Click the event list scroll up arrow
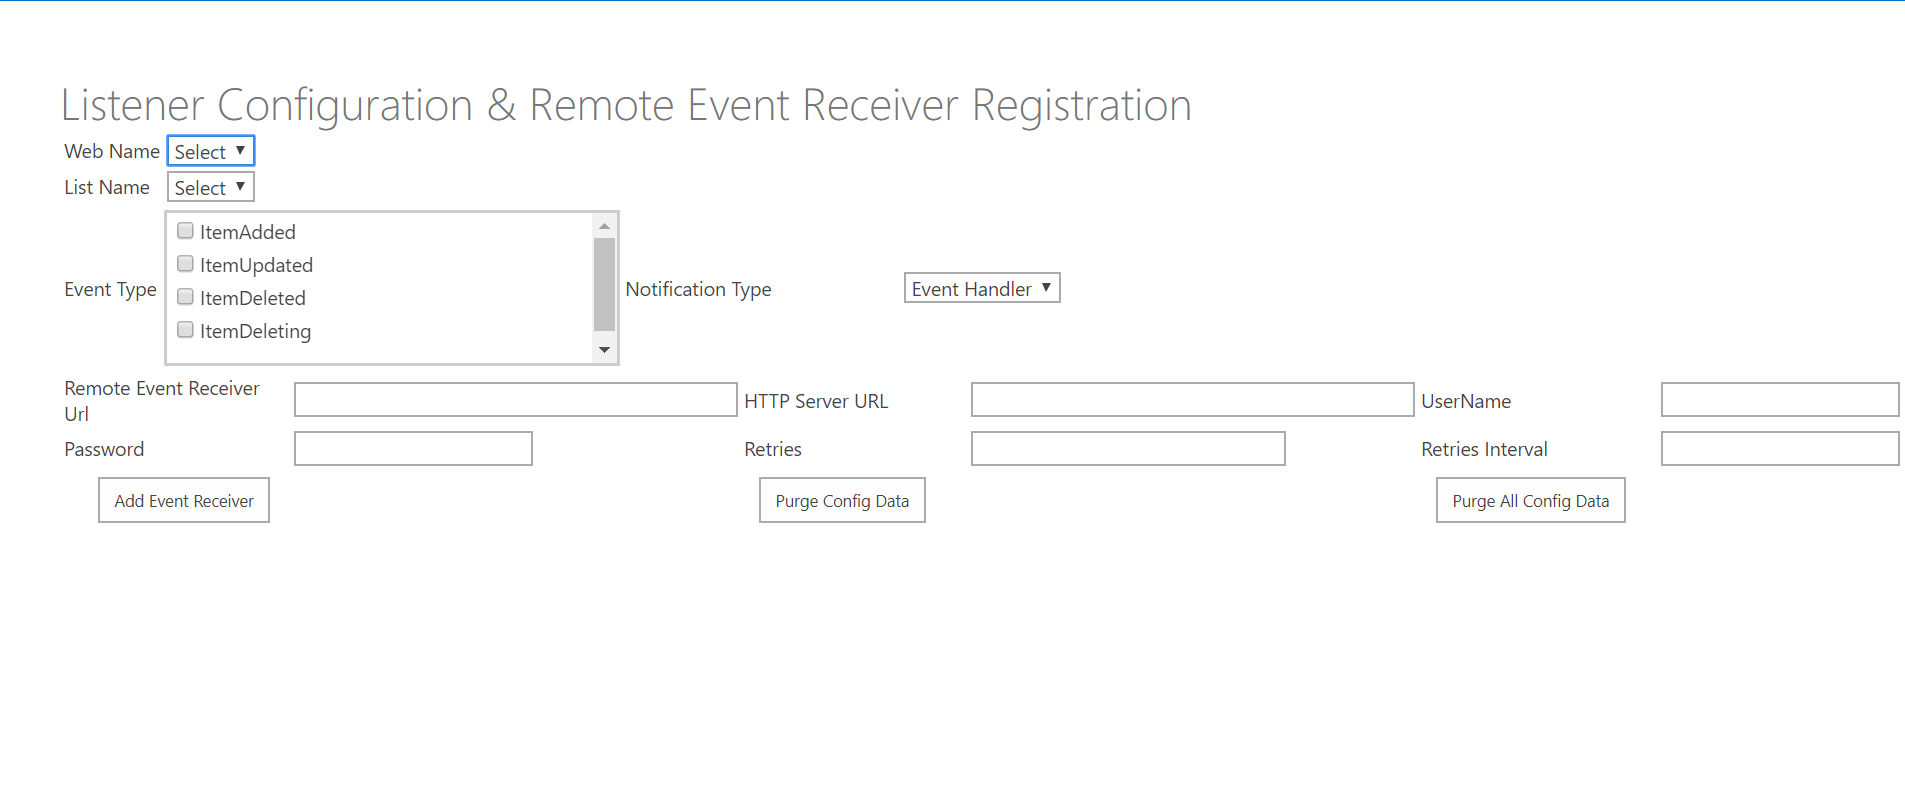The width and height of the screenshot is (1905, 803). tap(604, 226)
